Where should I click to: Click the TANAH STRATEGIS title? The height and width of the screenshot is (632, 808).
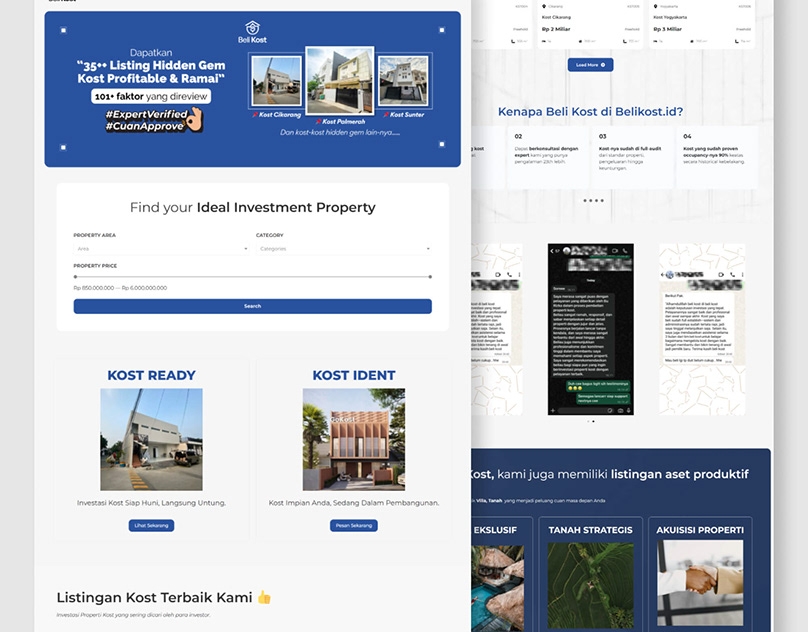tap(591, 530)
